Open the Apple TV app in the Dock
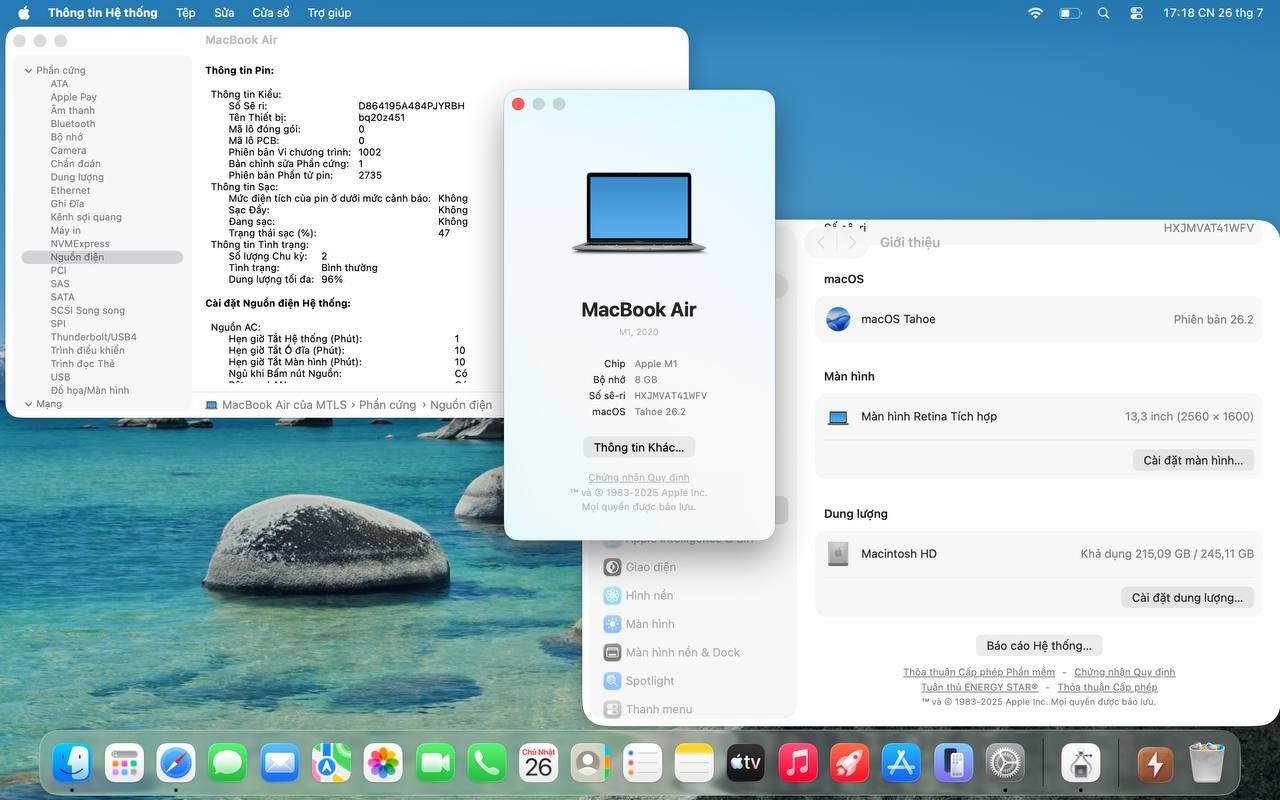Viewport: 1280px width, 800px height. [746, 764]
